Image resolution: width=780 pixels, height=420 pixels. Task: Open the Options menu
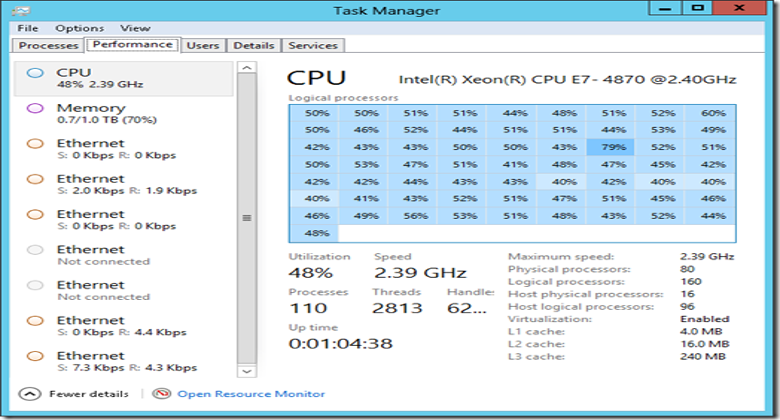click(x=80, y=28)
